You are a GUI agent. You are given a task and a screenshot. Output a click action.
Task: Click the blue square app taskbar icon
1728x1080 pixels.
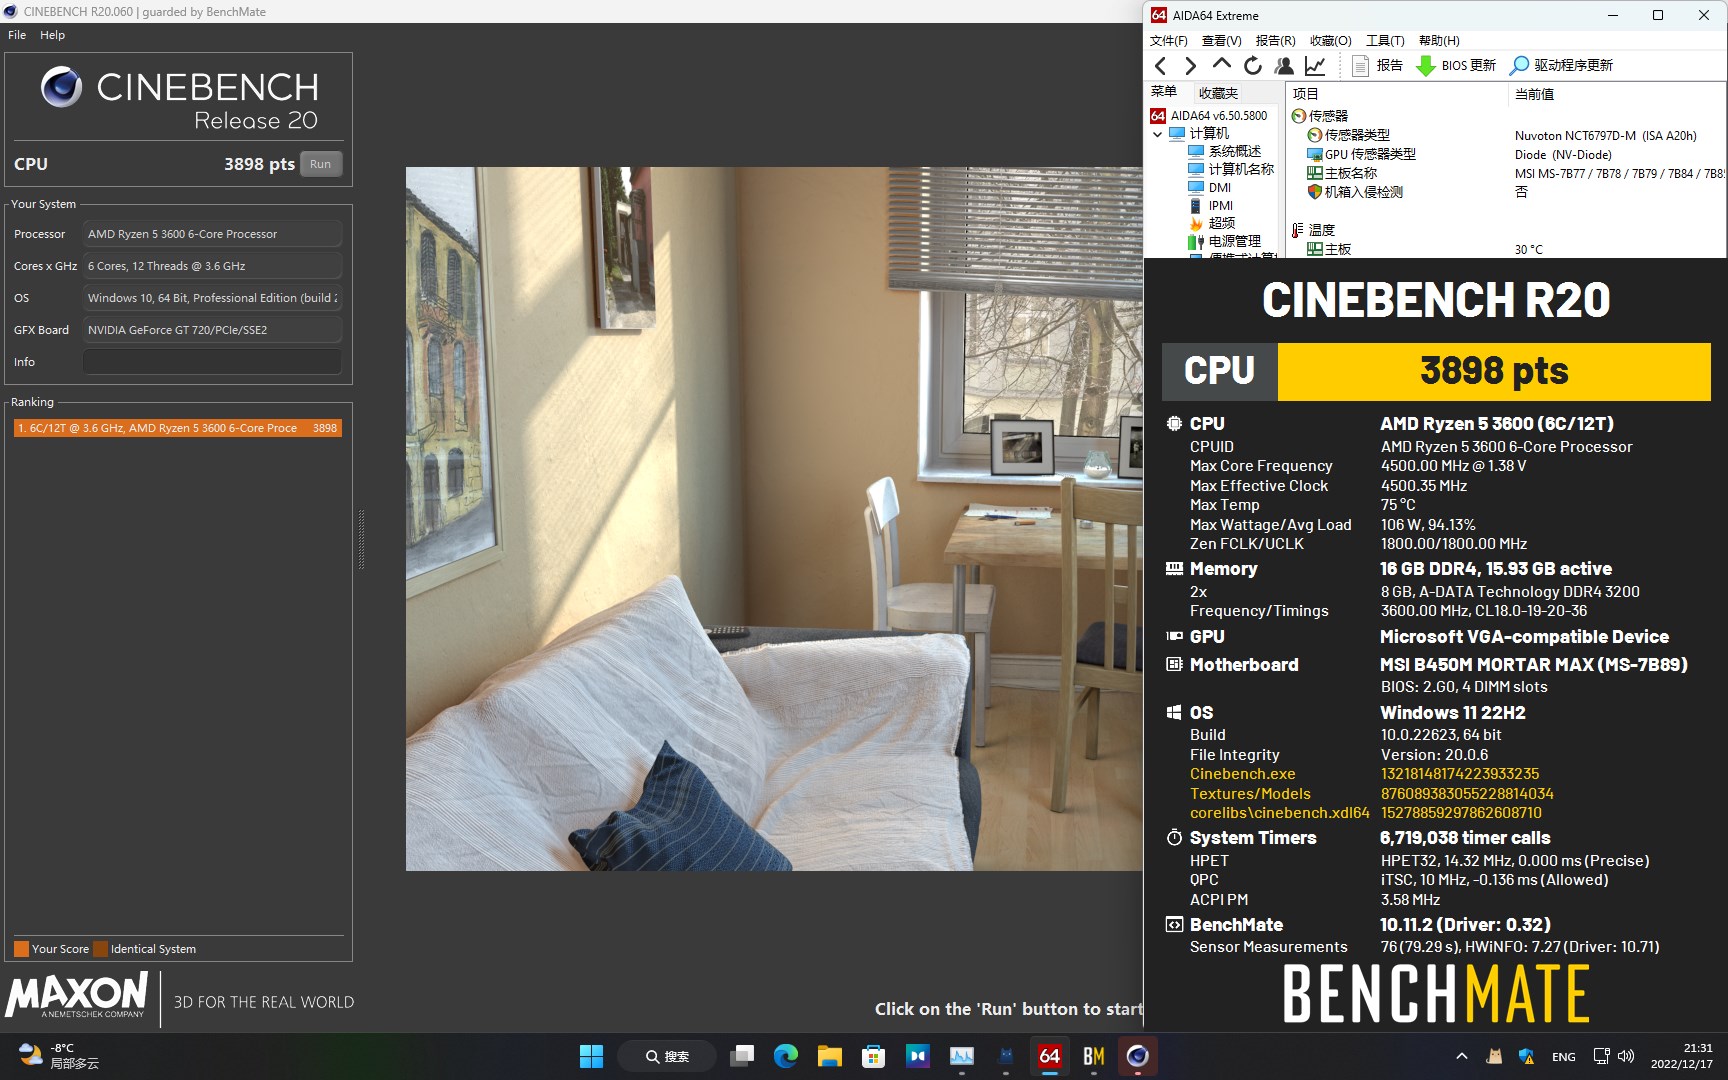tap(918, 1056)
